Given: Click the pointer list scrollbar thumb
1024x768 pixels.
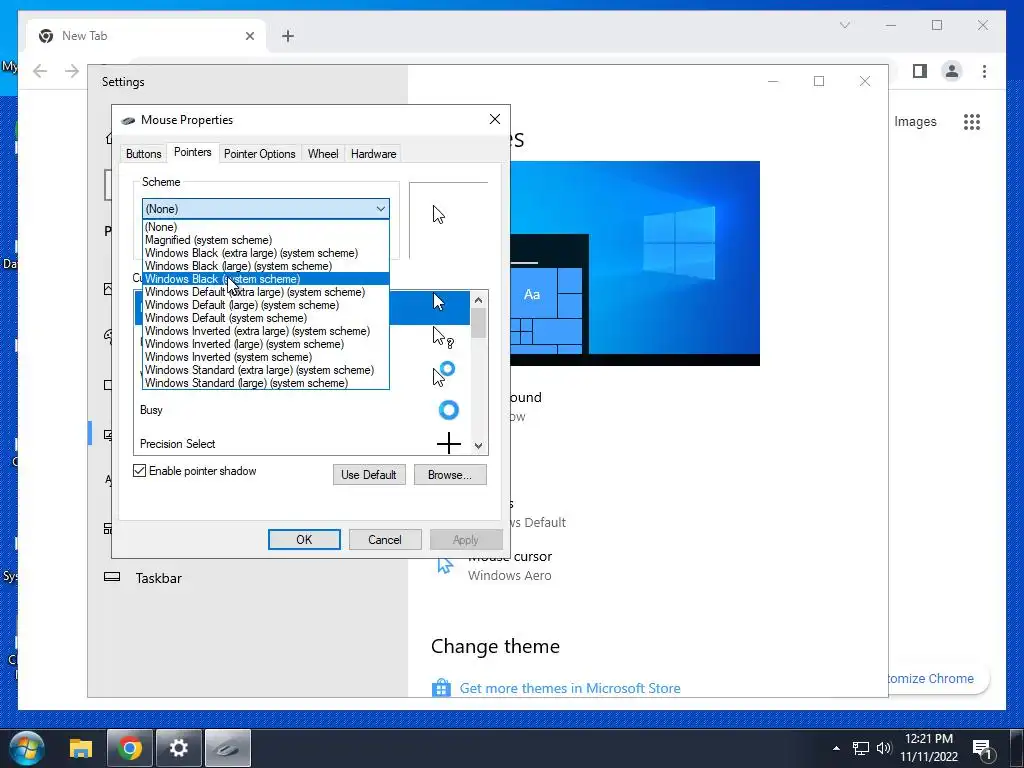Looking at the screenshot, I should point(479,323).
